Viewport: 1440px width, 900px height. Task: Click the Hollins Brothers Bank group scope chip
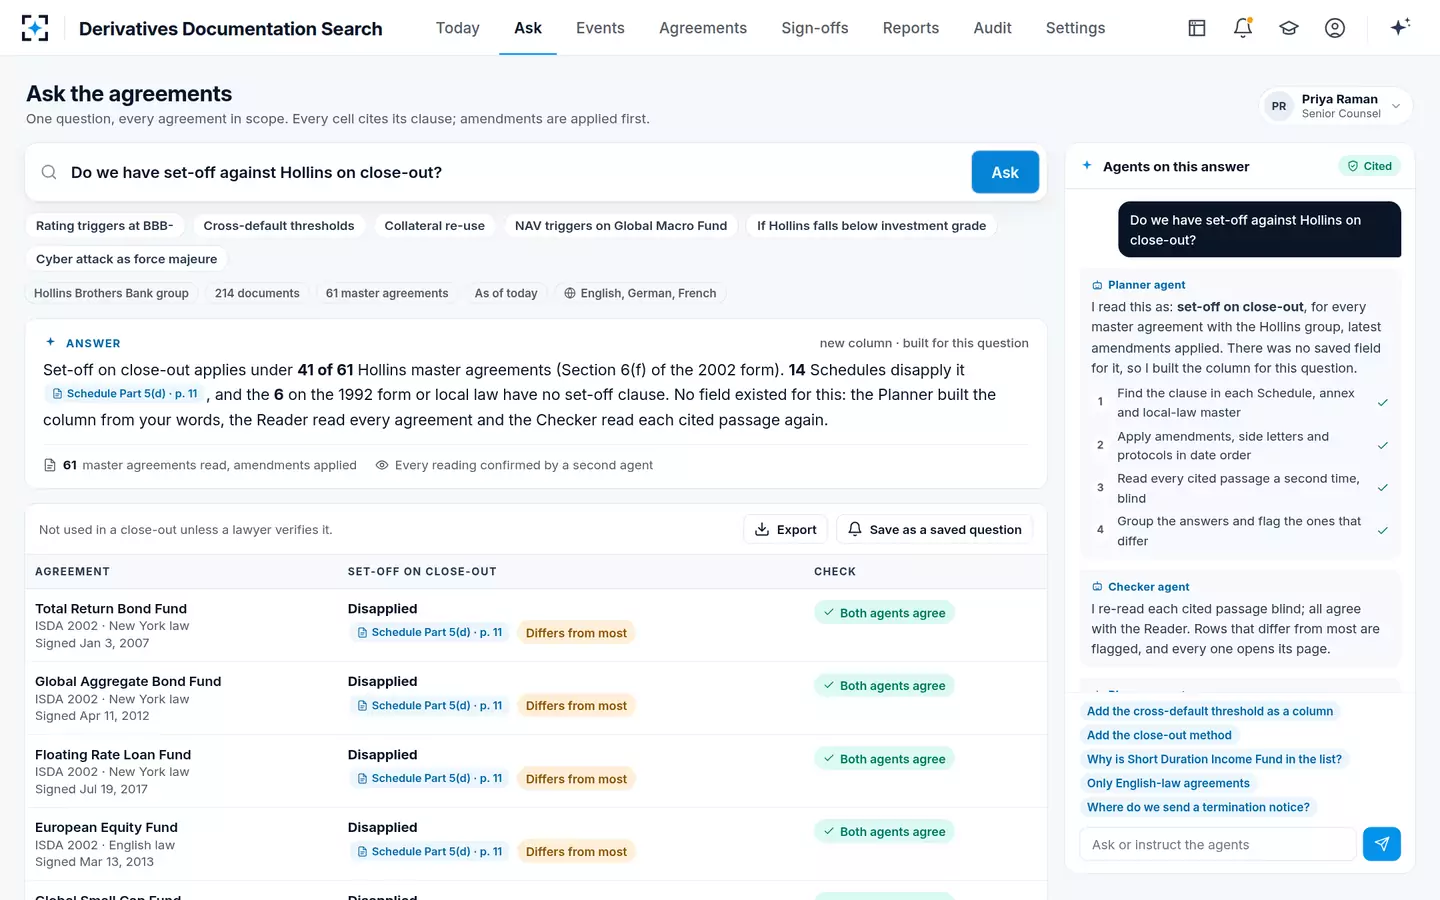pos(111,293)
